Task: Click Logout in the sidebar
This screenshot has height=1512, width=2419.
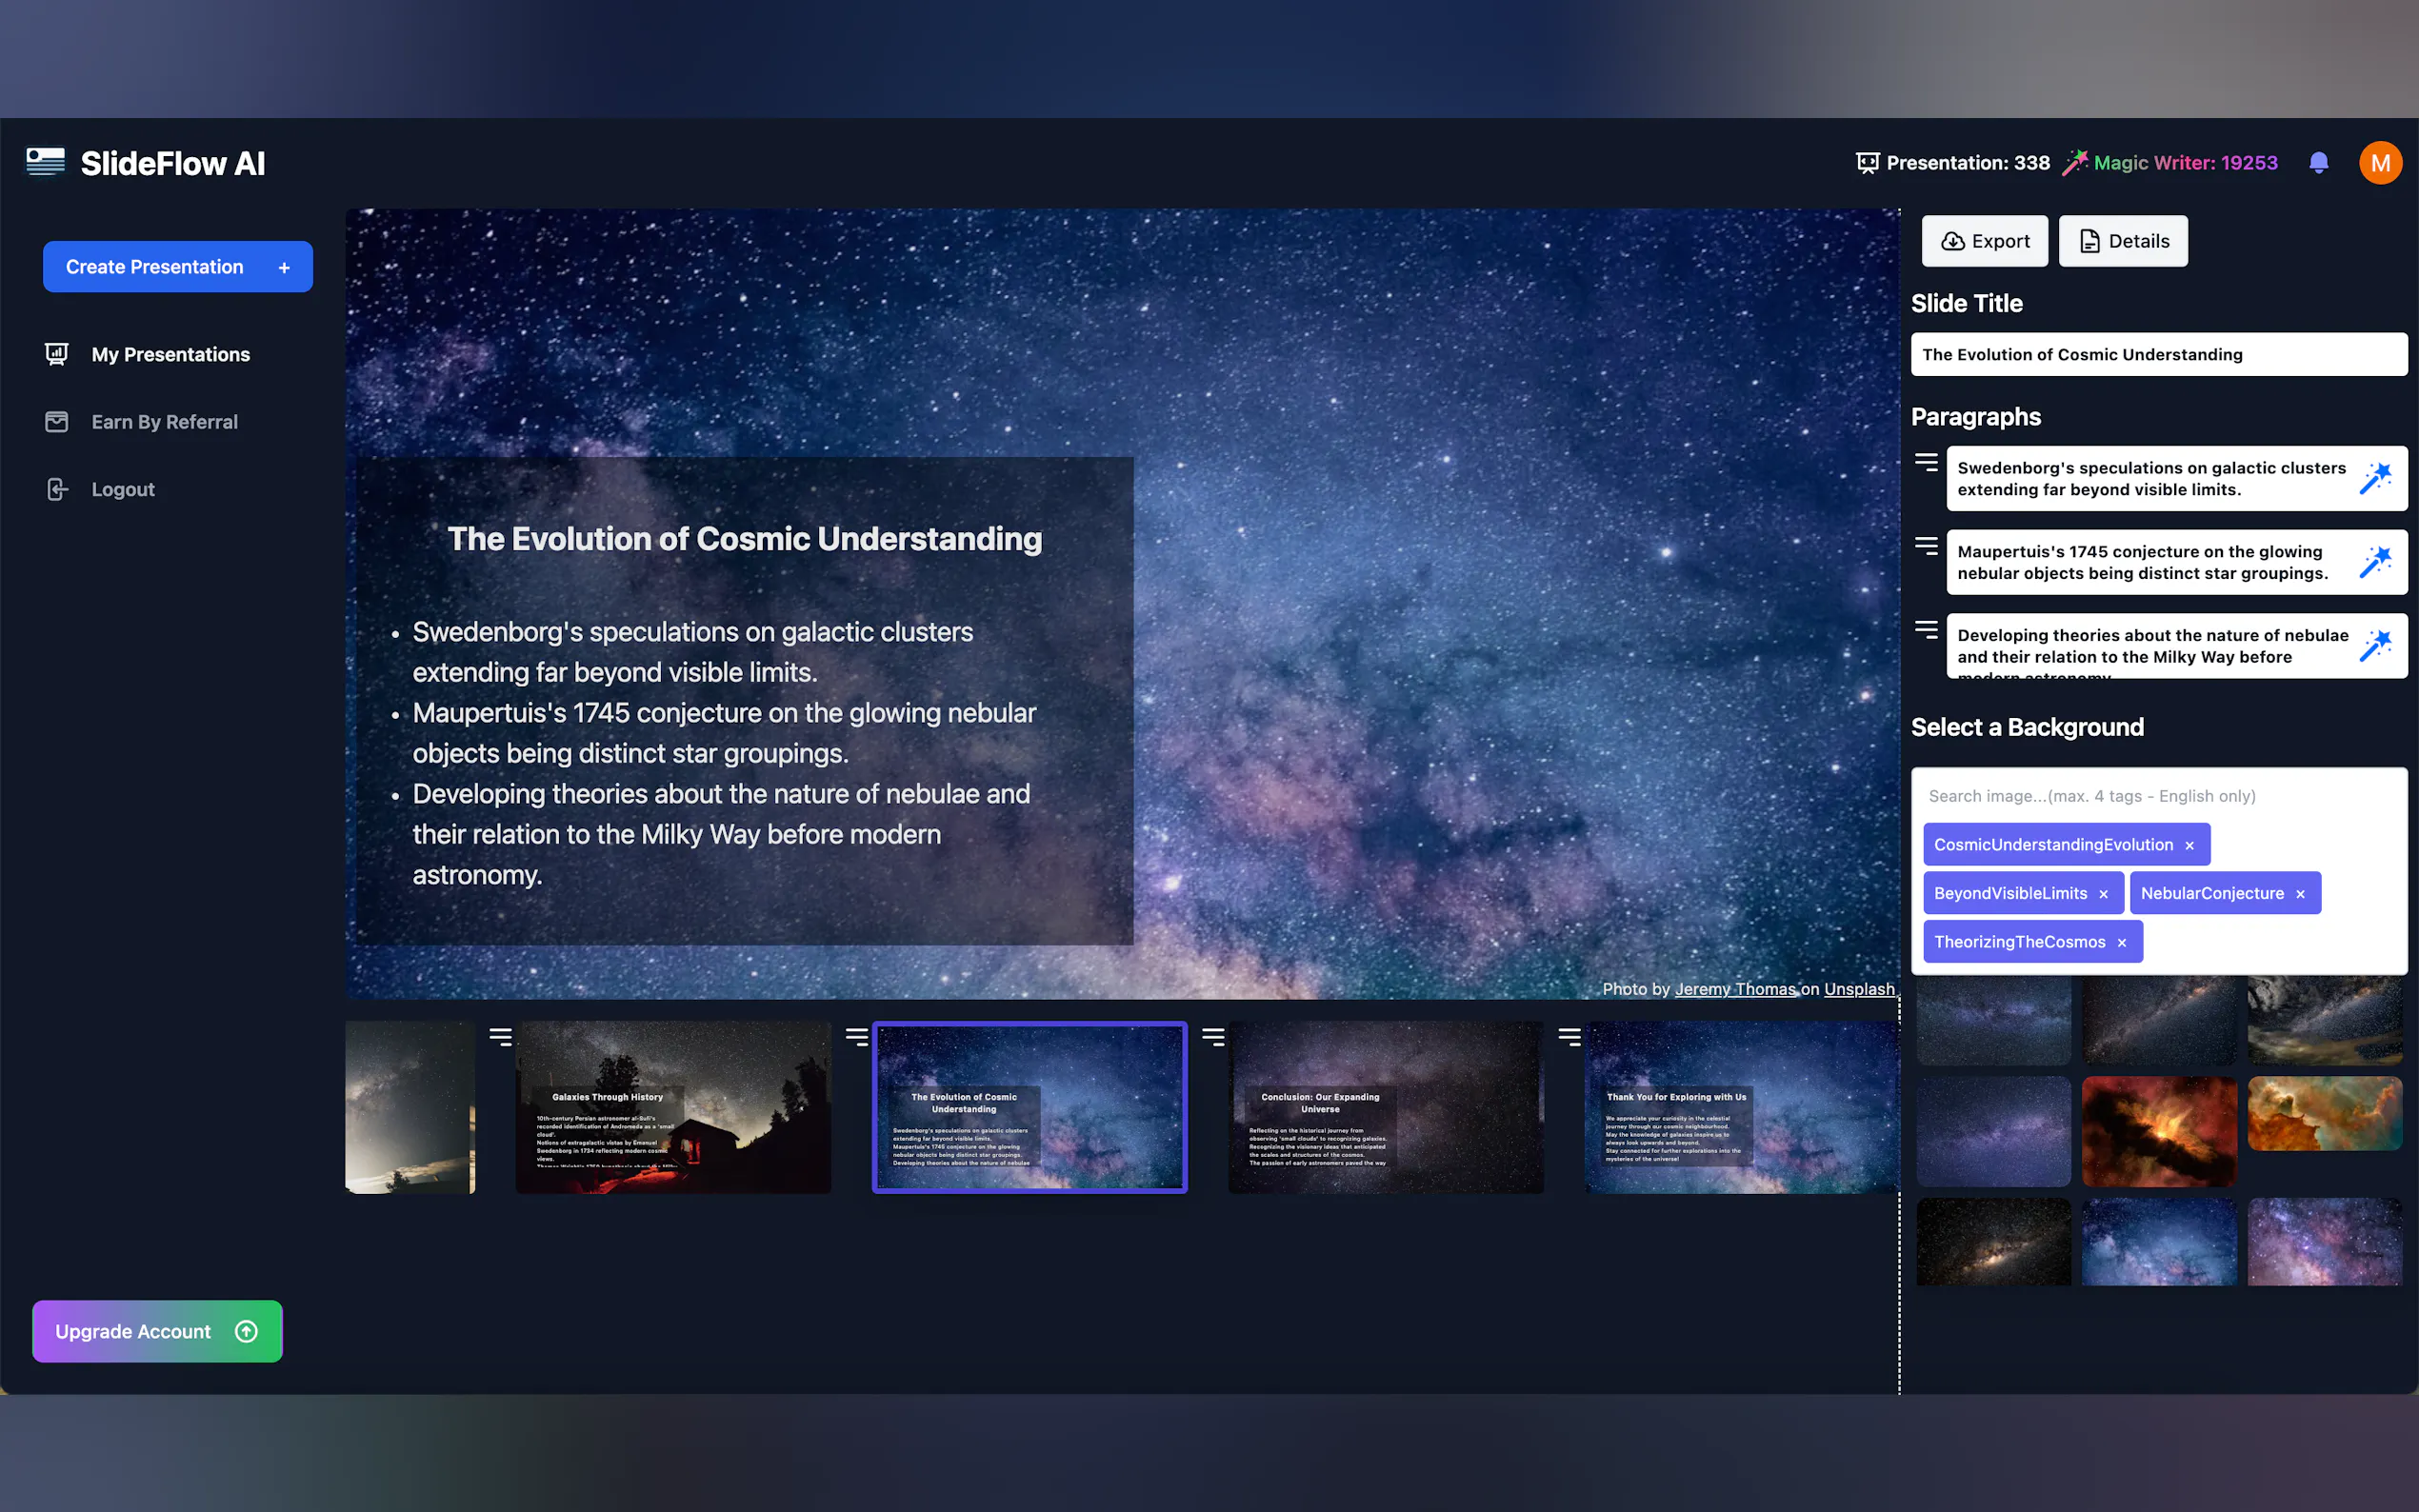Action: tap(122, 489)
